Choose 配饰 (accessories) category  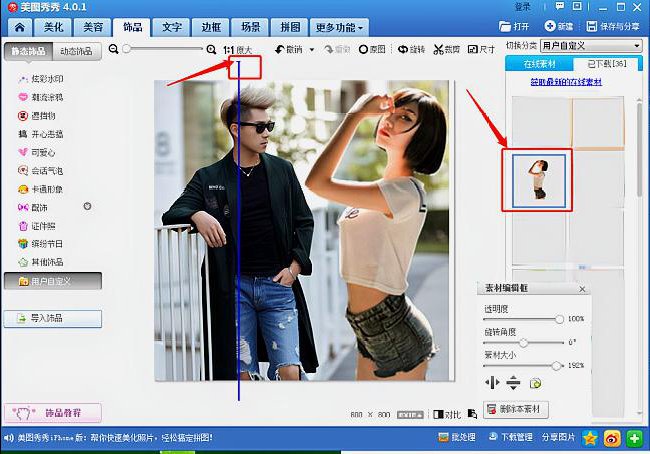33,207
